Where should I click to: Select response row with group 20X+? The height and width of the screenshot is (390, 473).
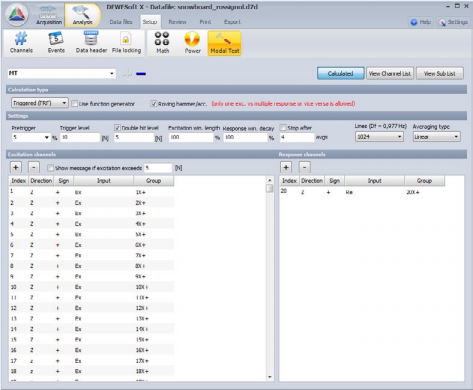[362, 192]
